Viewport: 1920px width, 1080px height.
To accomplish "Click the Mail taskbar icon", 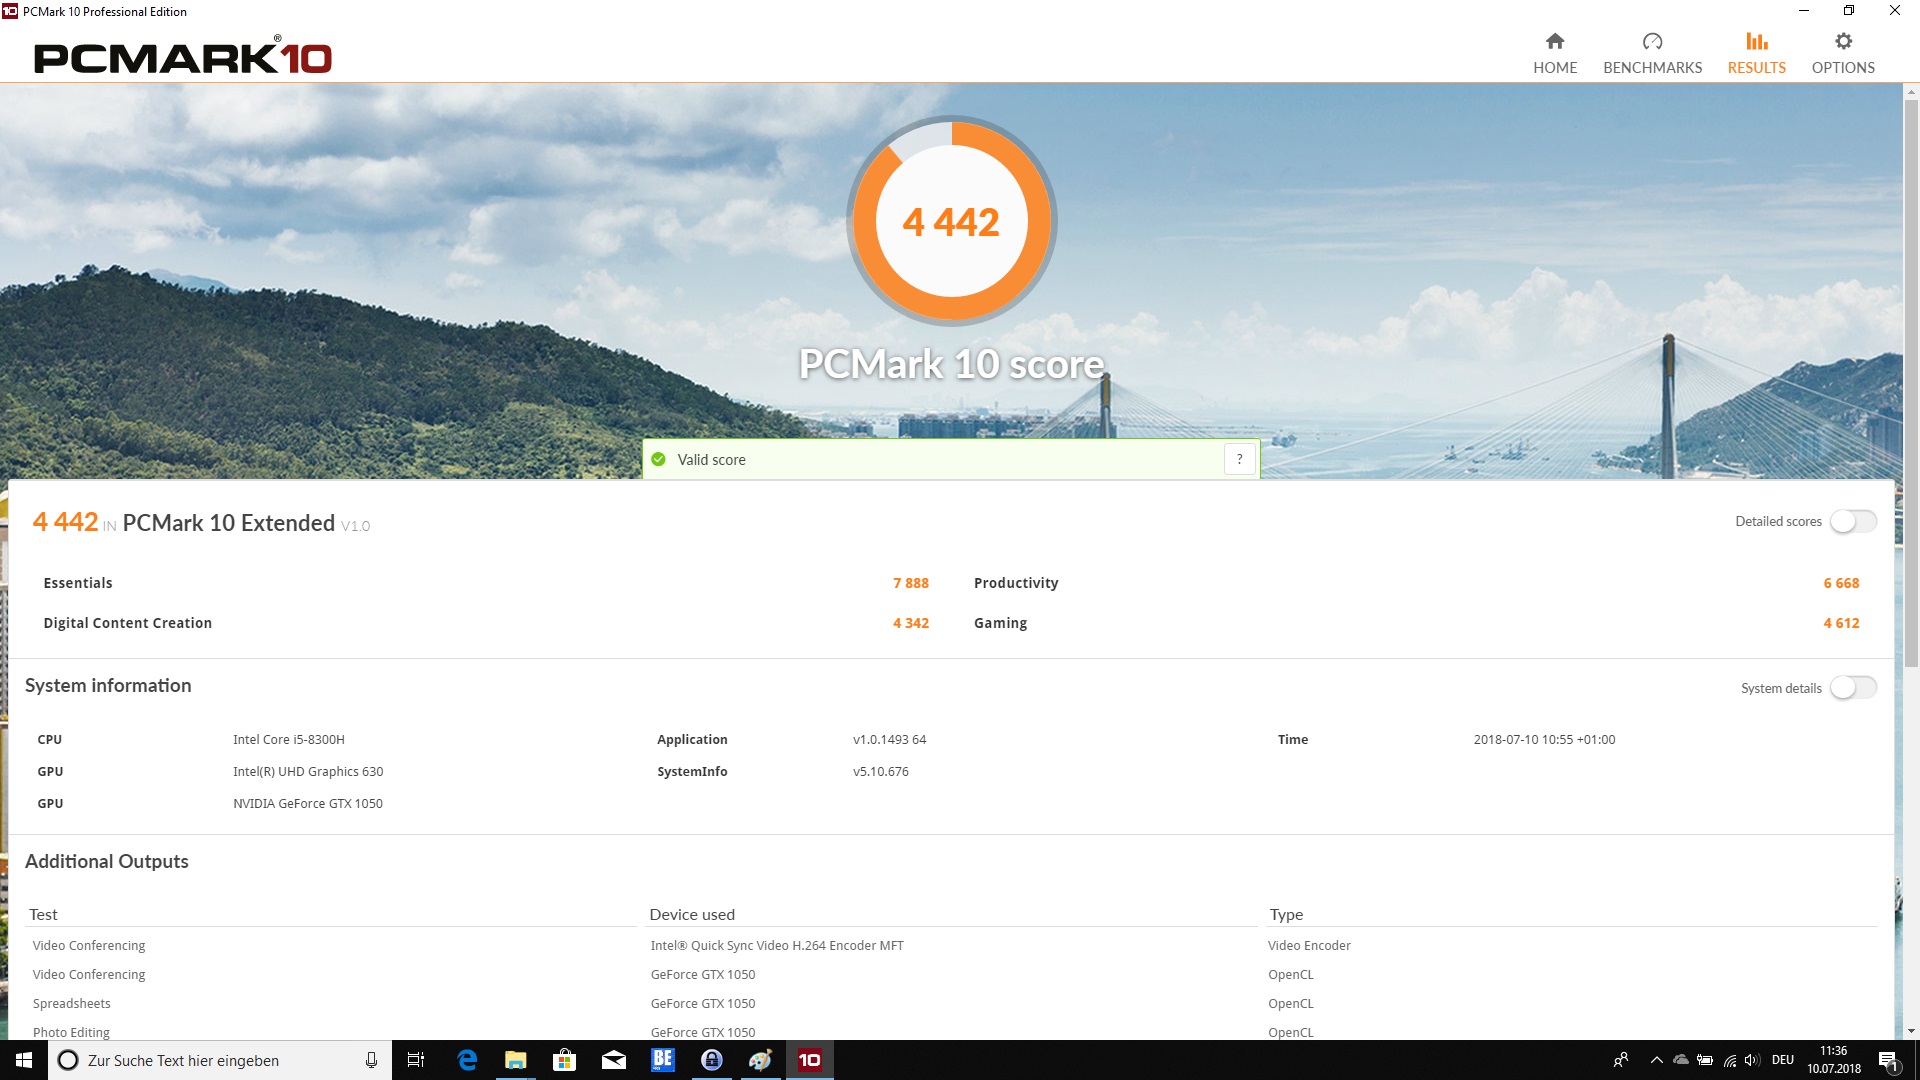I will pos(613,1060).
